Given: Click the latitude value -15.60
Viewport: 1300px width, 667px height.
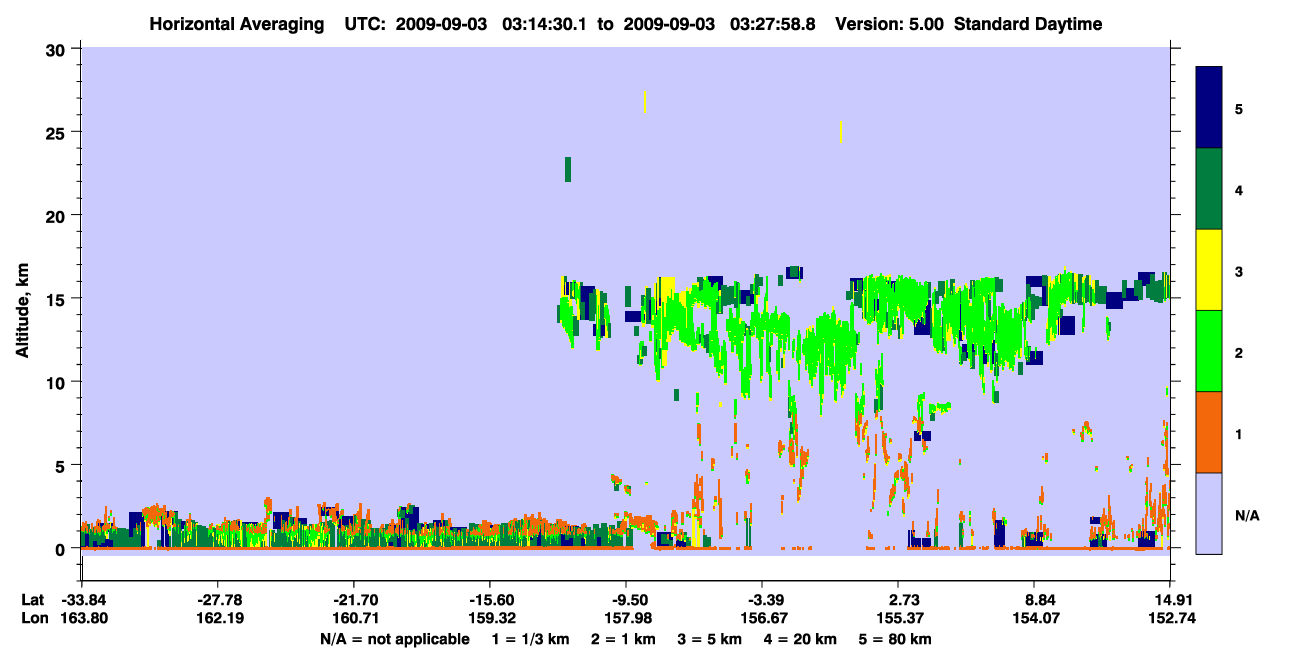Looking at the screenshot, I should [490, 600].
